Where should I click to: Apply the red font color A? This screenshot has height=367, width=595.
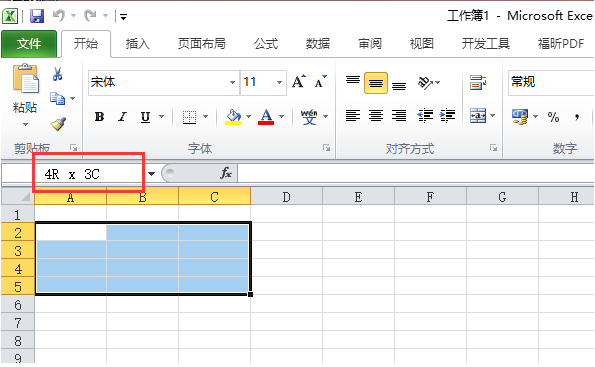(x=266, y=117)
